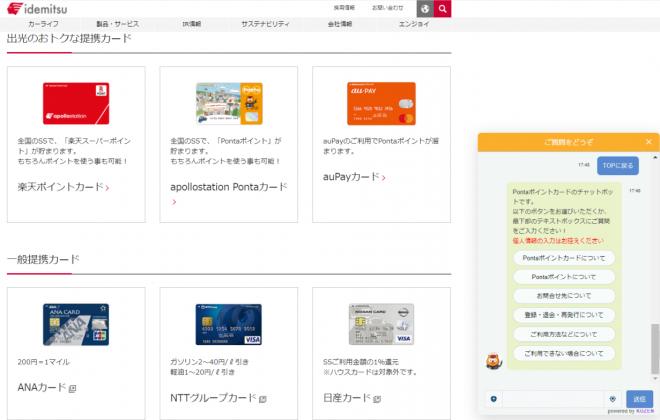Viewport: 660px width, 420px height.
Task: Open the globe language selector icon
Action: tap(425, 8)
